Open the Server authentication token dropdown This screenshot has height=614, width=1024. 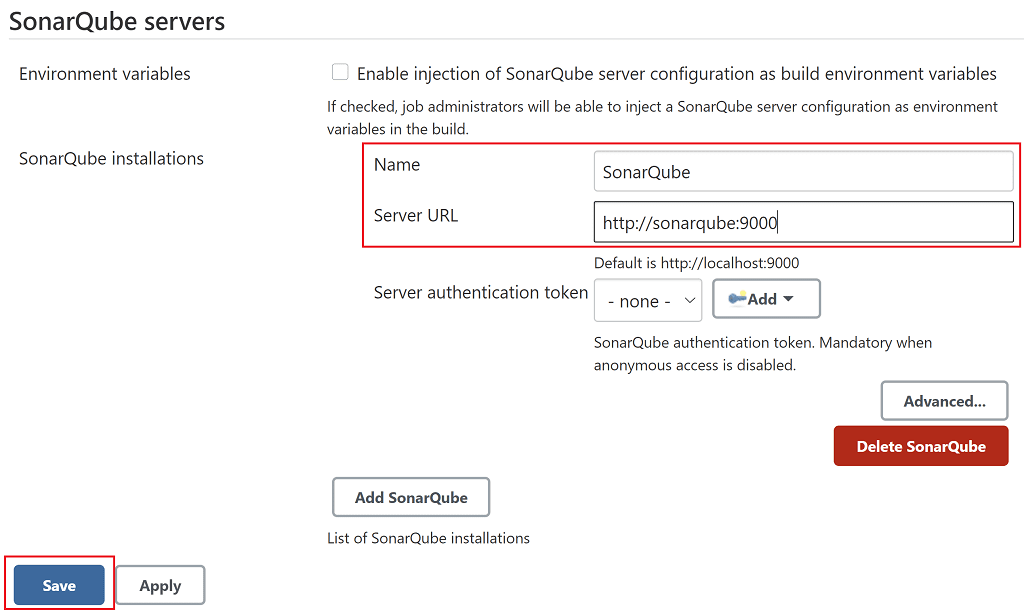click(647, 300)
